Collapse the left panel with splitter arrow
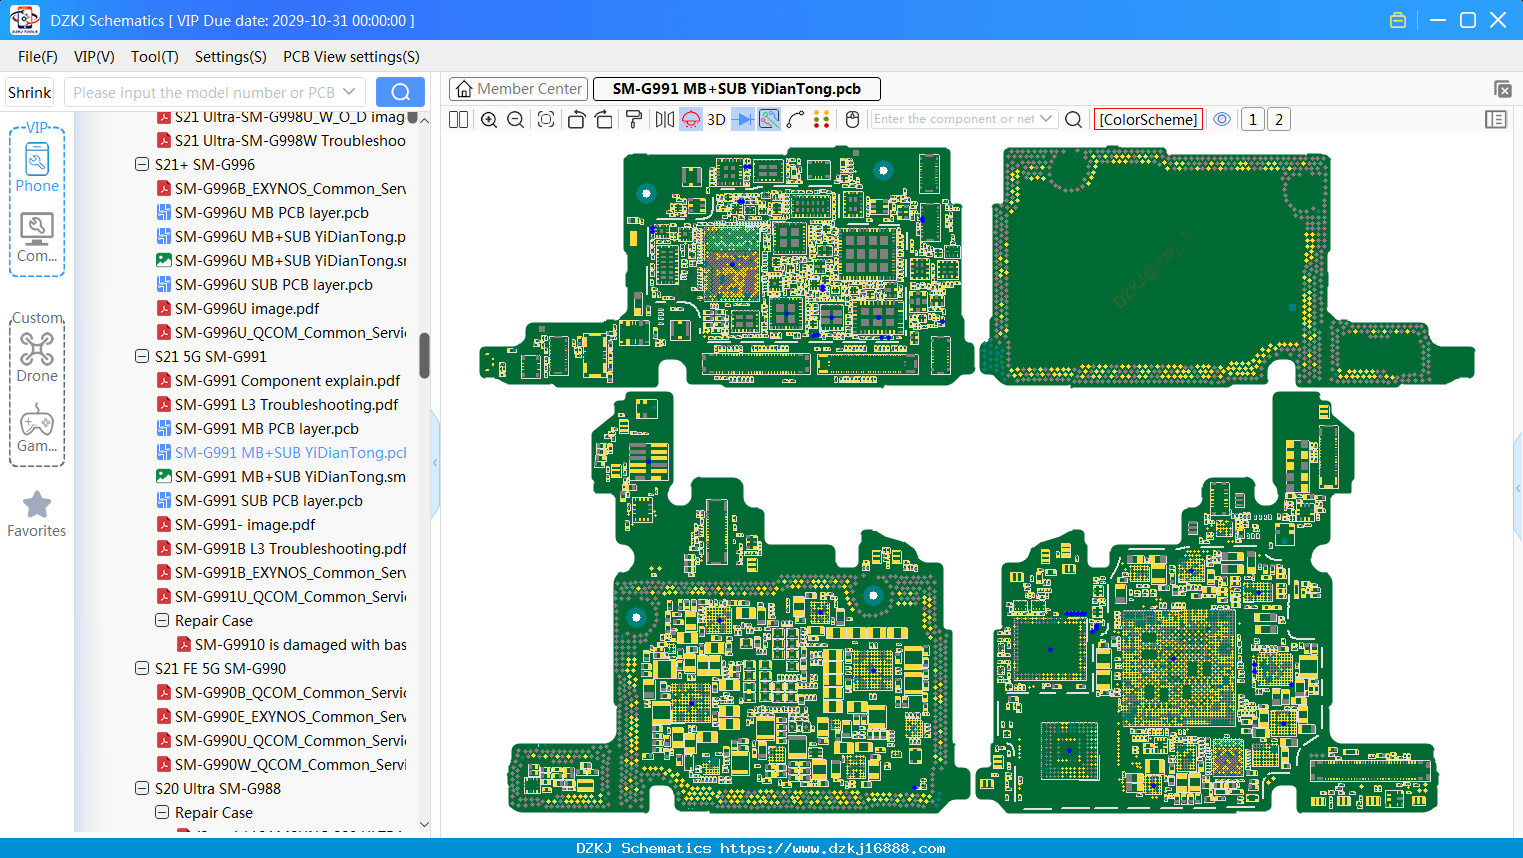Screen dimensions: 1523x858 coord(435,462)
